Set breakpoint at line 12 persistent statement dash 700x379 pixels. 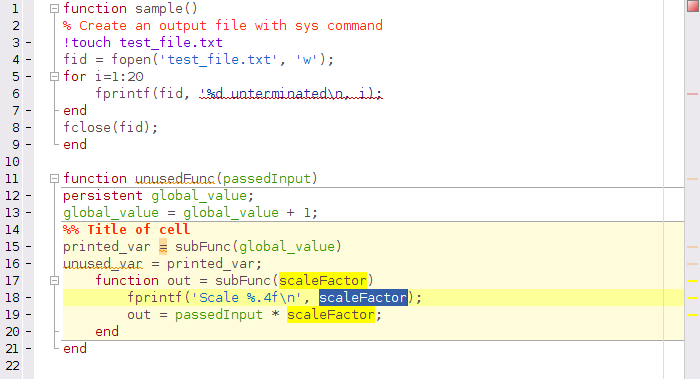29,196
